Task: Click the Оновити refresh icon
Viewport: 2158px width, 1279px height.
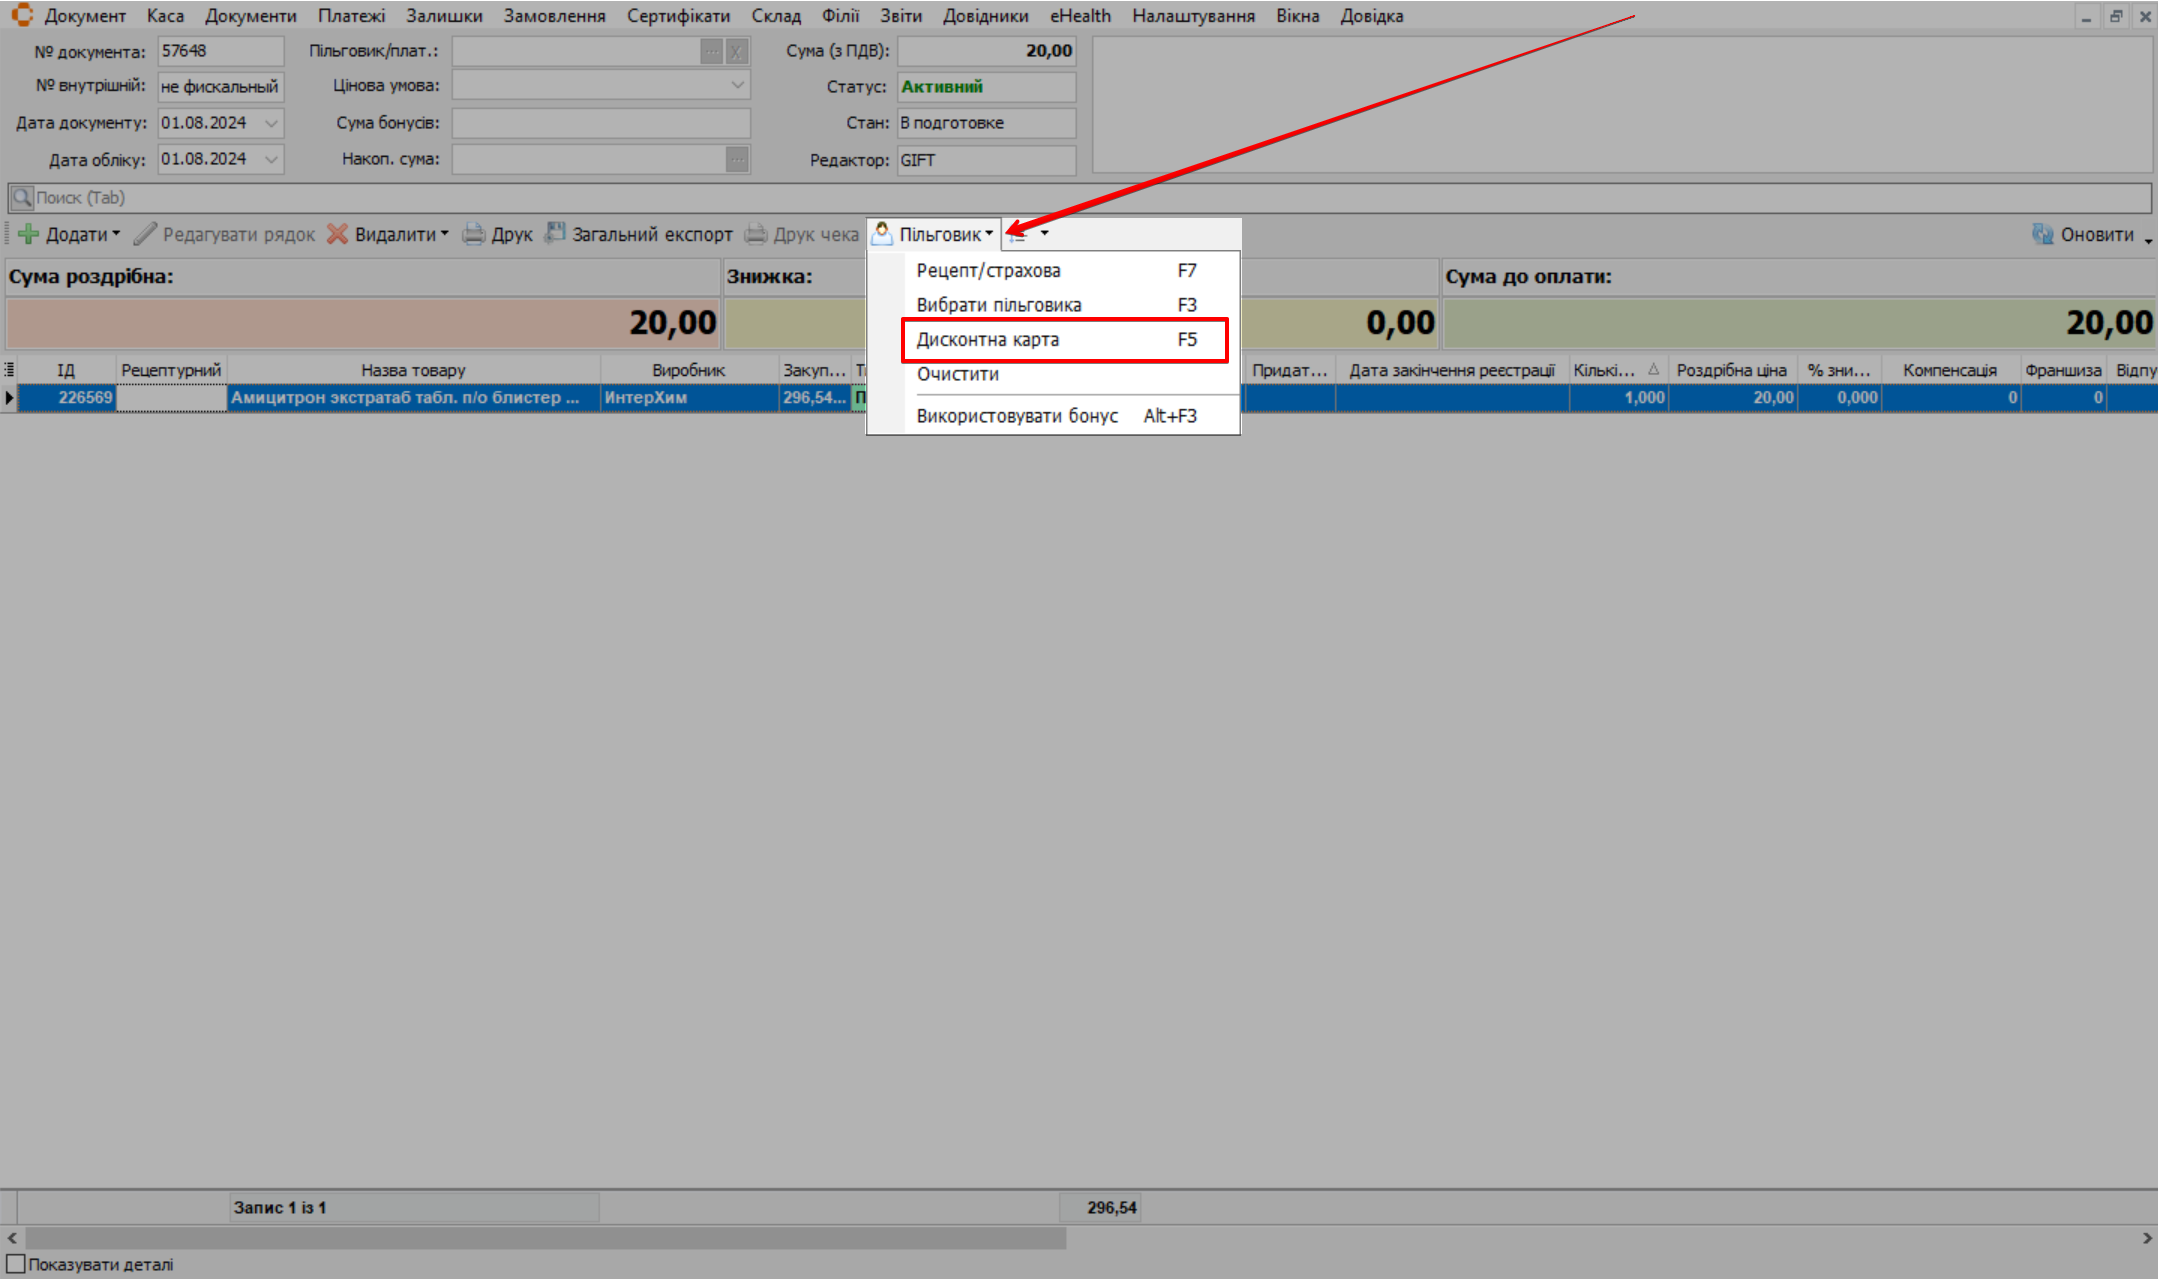Action: click(2042, 234)
